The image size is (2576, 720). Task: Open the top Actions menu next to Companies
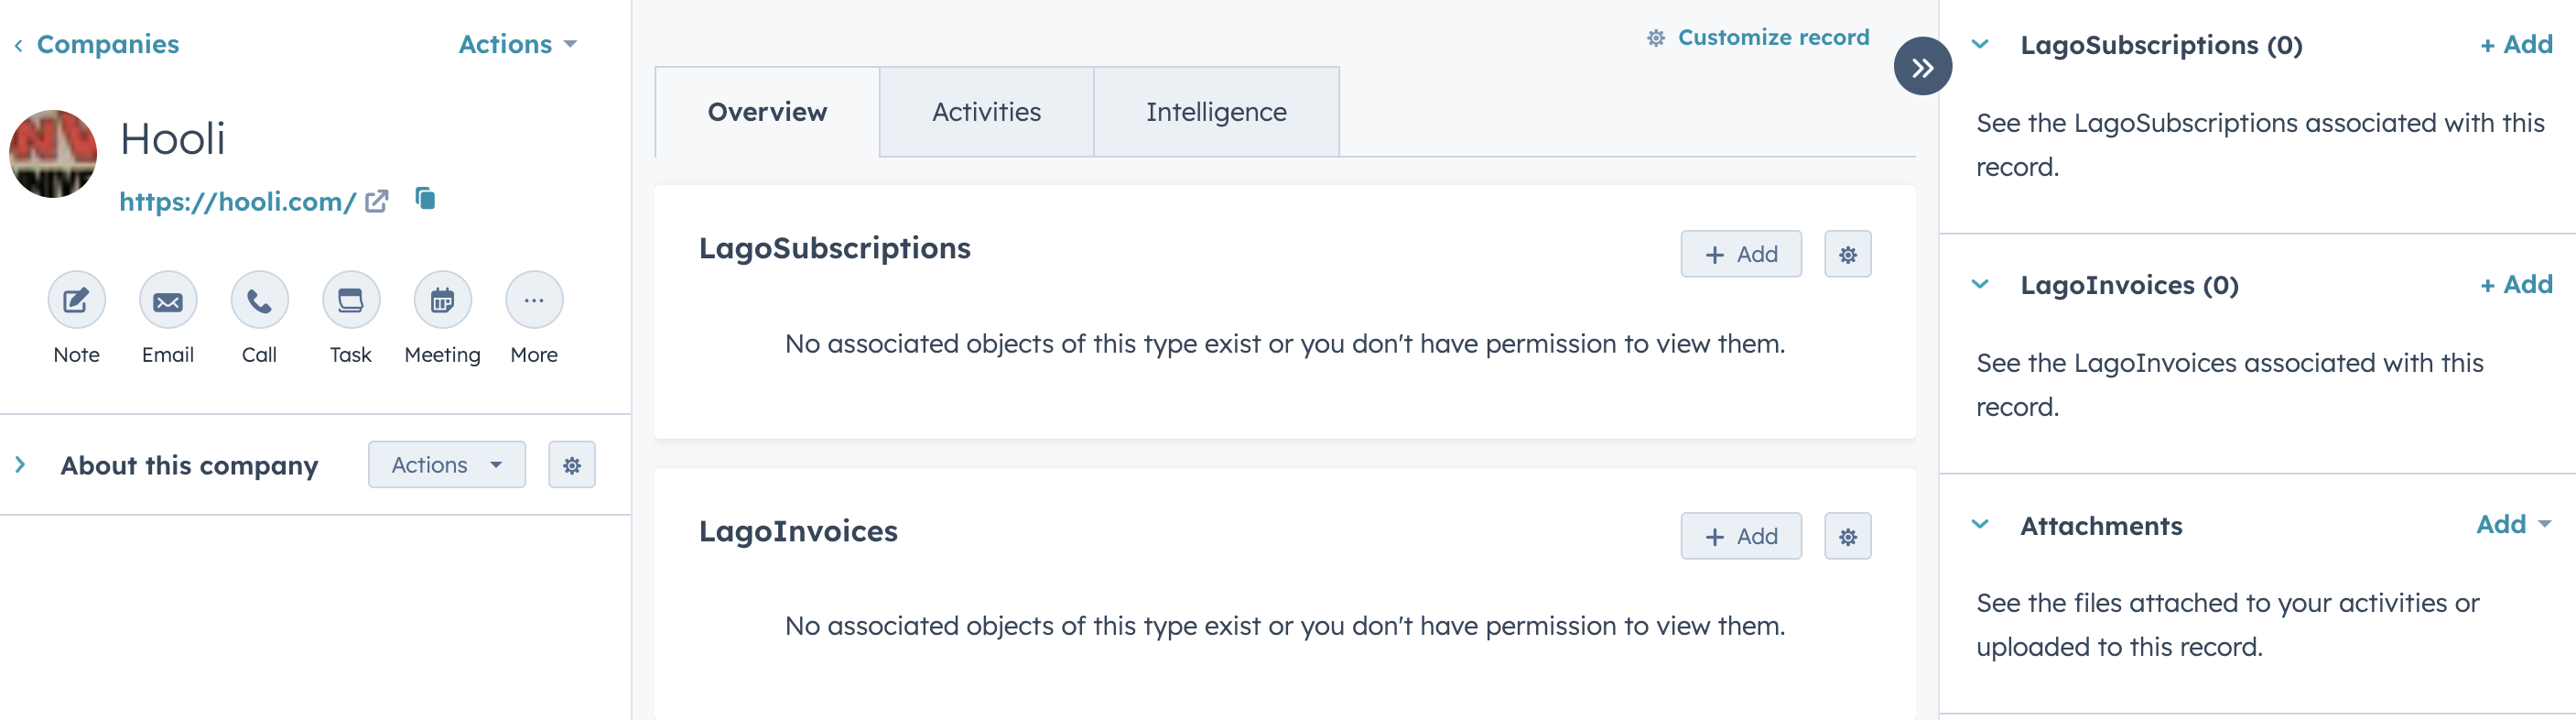tap(517, 44)
